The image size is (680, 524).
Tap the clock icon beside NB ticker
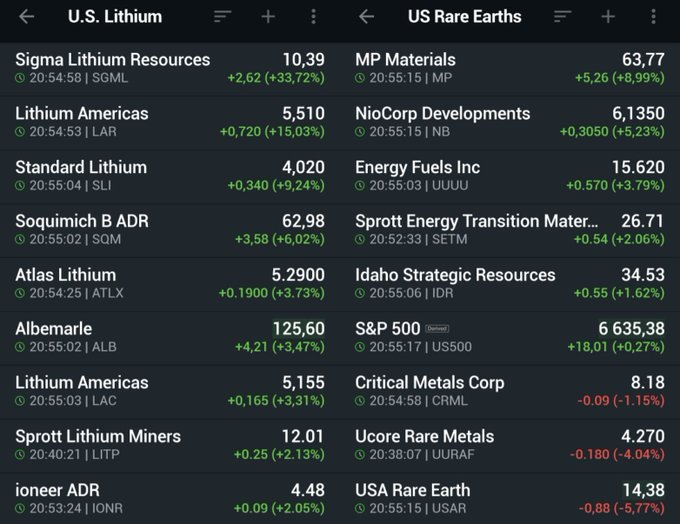360,132
